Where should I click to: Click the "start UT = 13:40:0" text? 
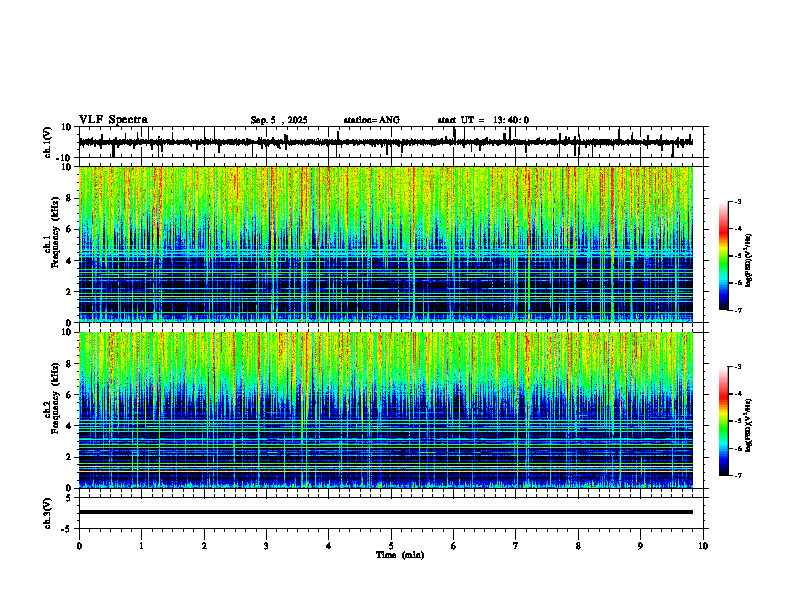click(483, 120)
